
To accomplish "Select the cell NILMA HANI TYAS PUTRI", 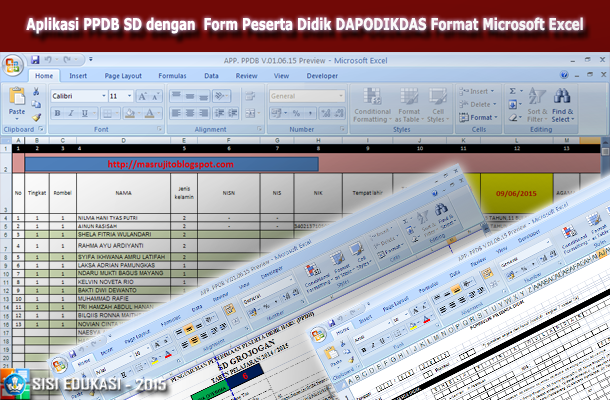I will pyautogui.click(x=123, y=218).
